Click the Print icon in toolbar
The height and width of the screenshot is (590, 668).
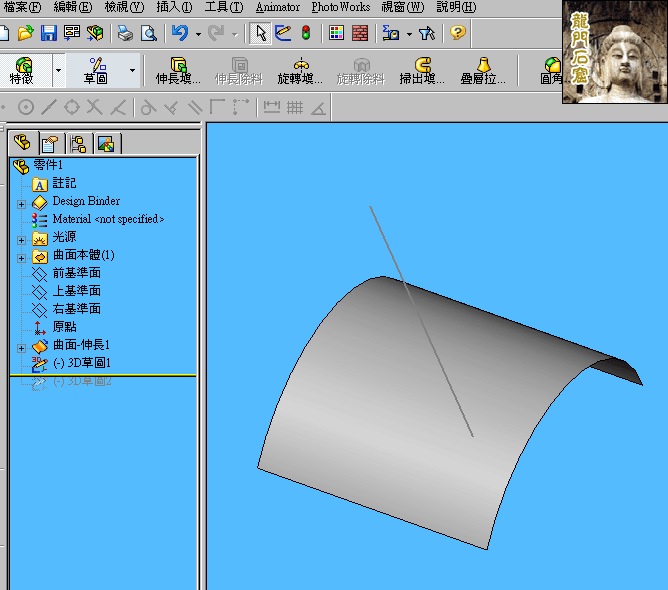[x=125, y=33]
